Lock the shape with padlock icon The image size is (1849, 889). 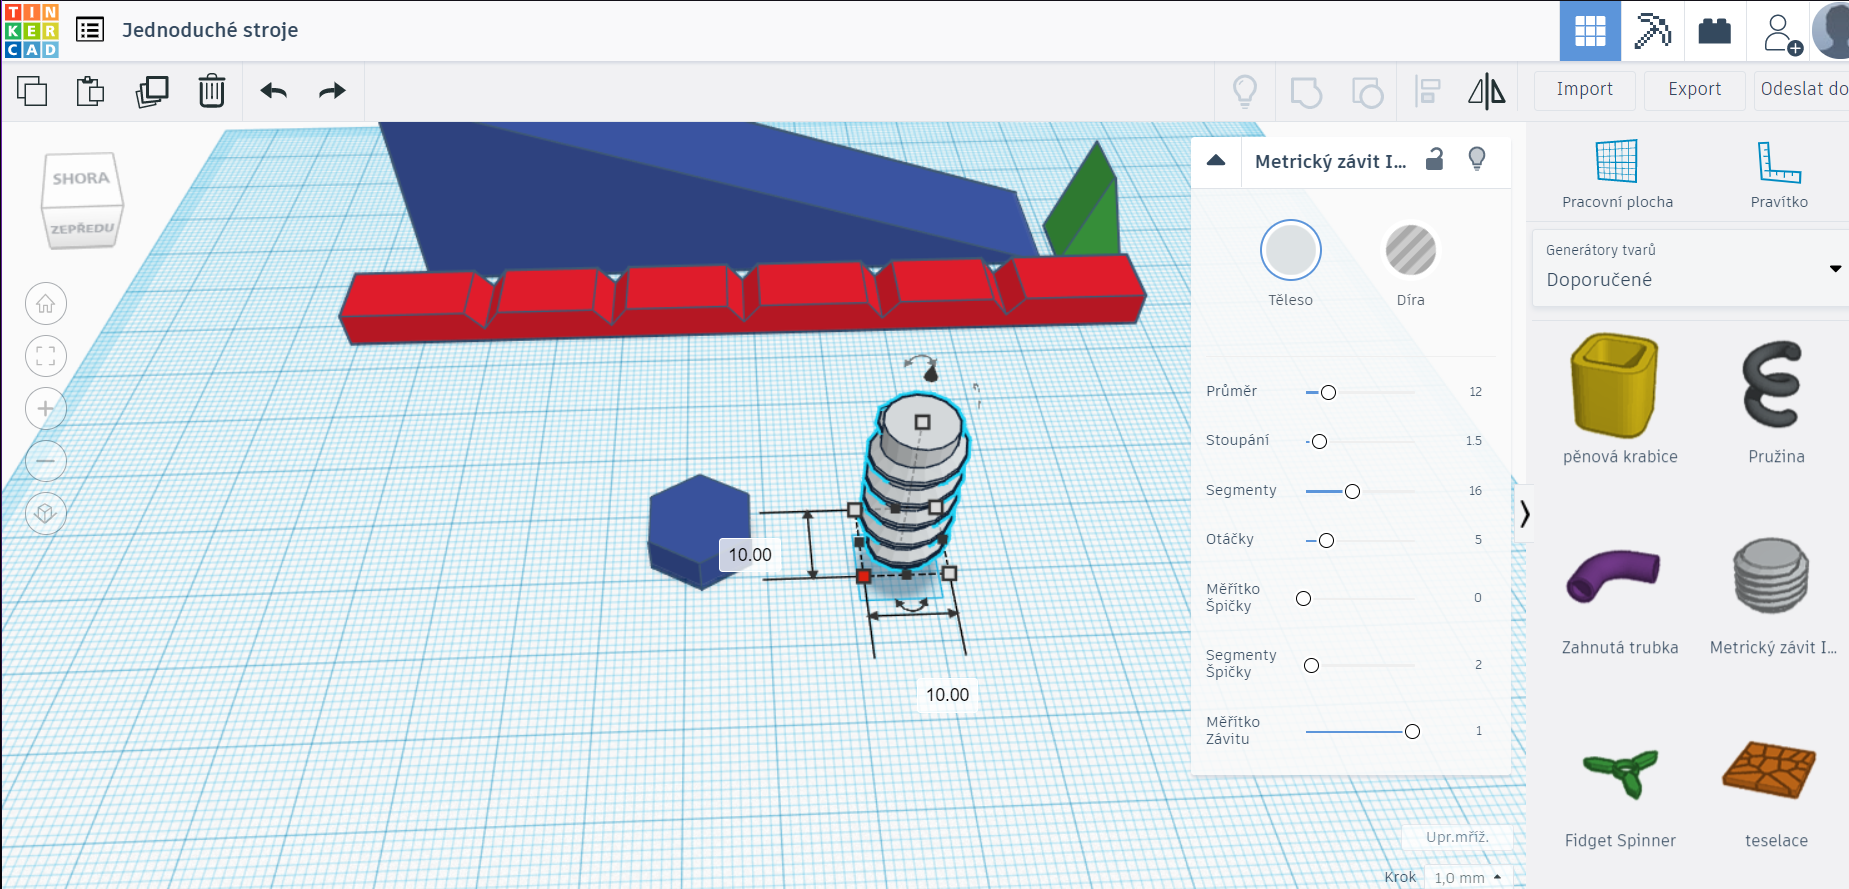pyautogui.click(x=1435, y=159)
